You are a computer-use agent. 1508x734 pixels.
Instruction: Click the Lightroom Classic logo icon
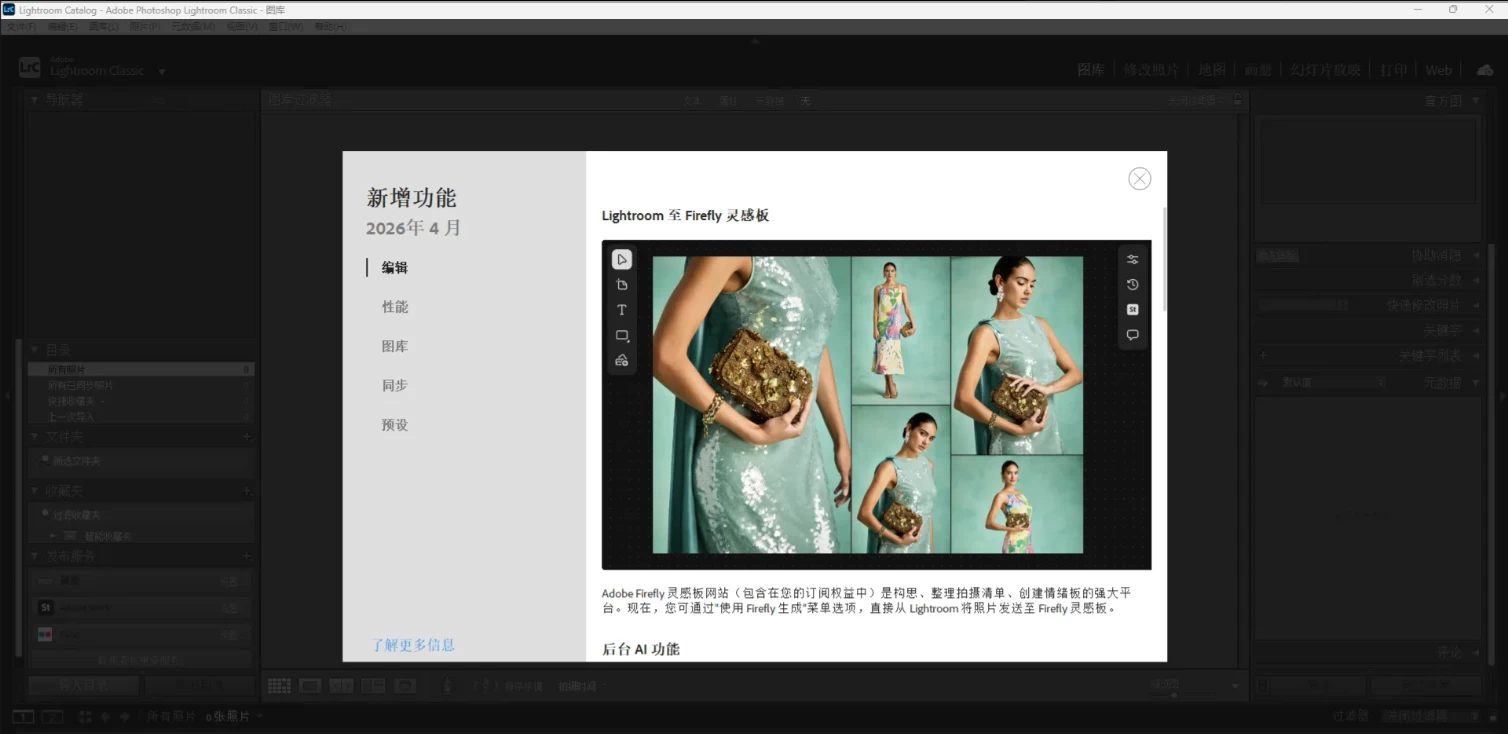(30, 68)
